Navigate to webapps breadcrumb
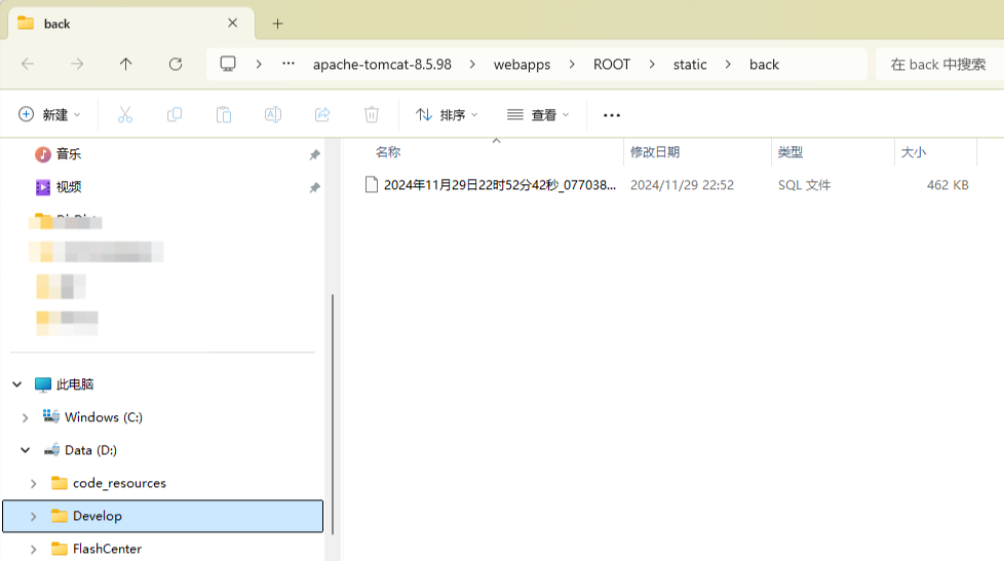The image size is (1004, 561). [x=522, y=65]
